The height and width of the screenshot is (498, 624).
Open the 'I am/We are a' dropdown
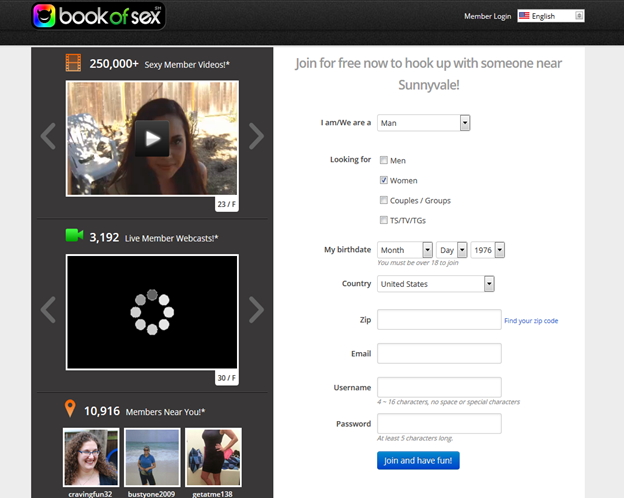point(424,123)
